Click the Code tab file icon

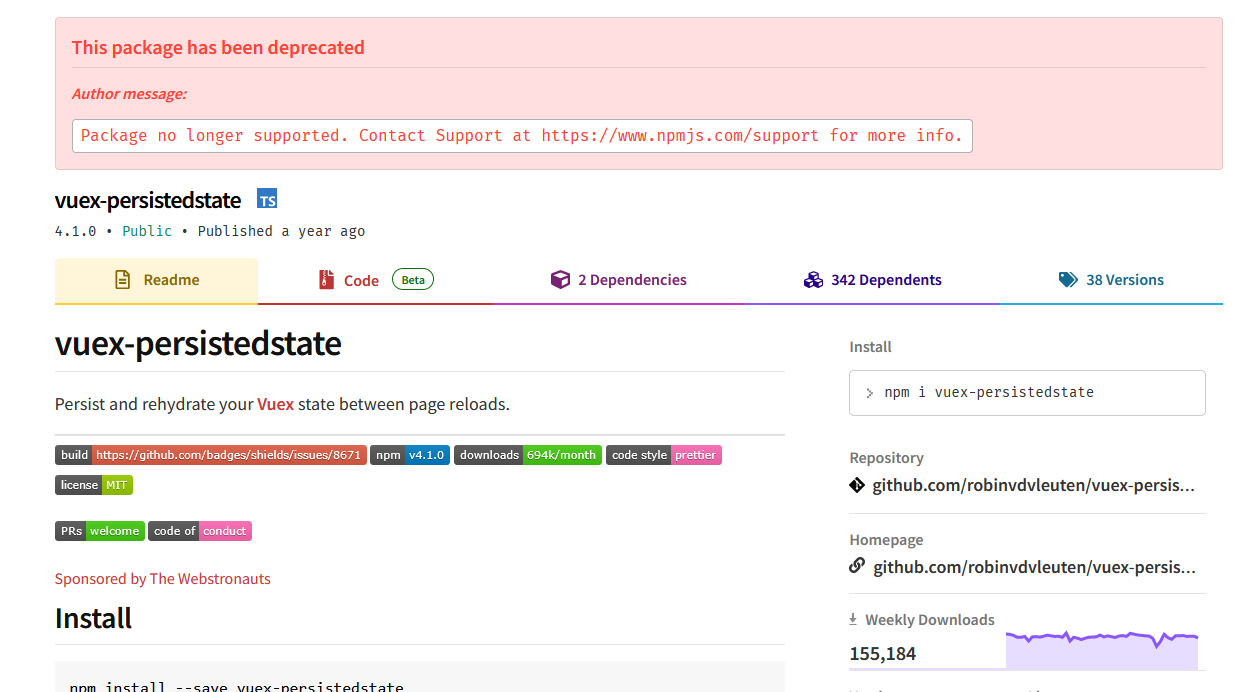(x=325, y=280)
